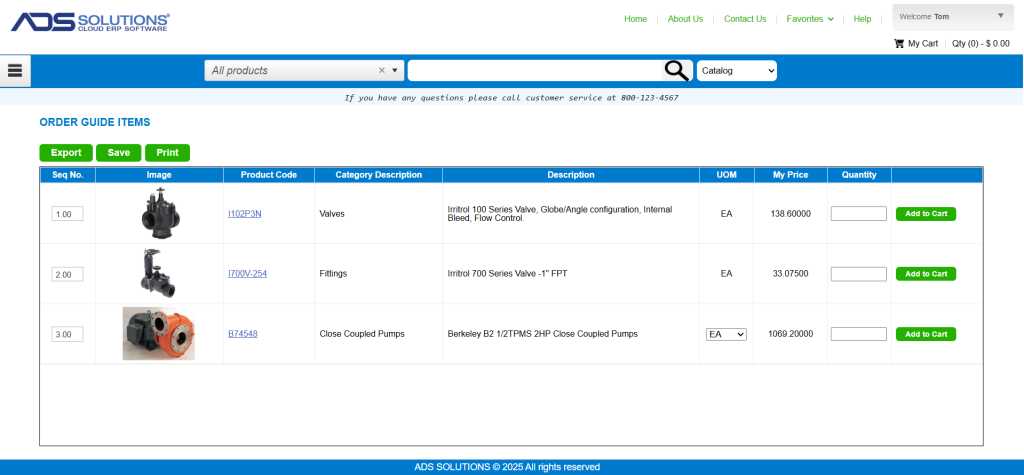Click the Category Description column header
The image size is (1024, 475).
coord(378,175)
